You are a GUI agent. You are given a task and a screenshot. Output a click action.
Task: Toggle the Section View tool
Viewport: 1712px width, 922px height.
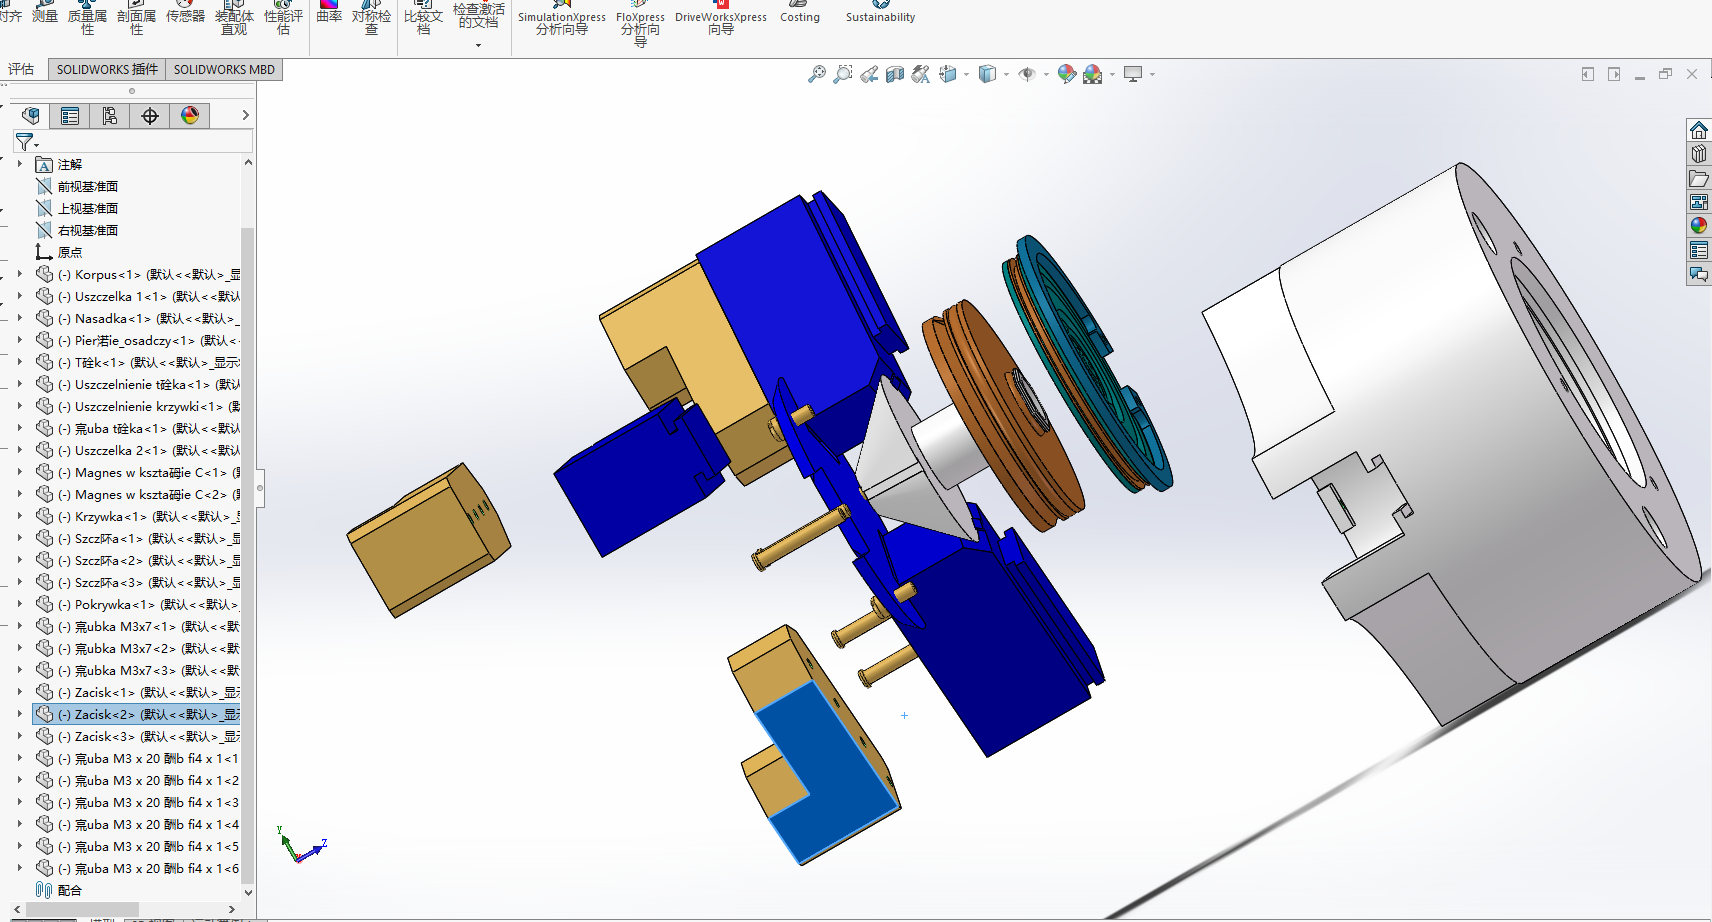(895, 74)
